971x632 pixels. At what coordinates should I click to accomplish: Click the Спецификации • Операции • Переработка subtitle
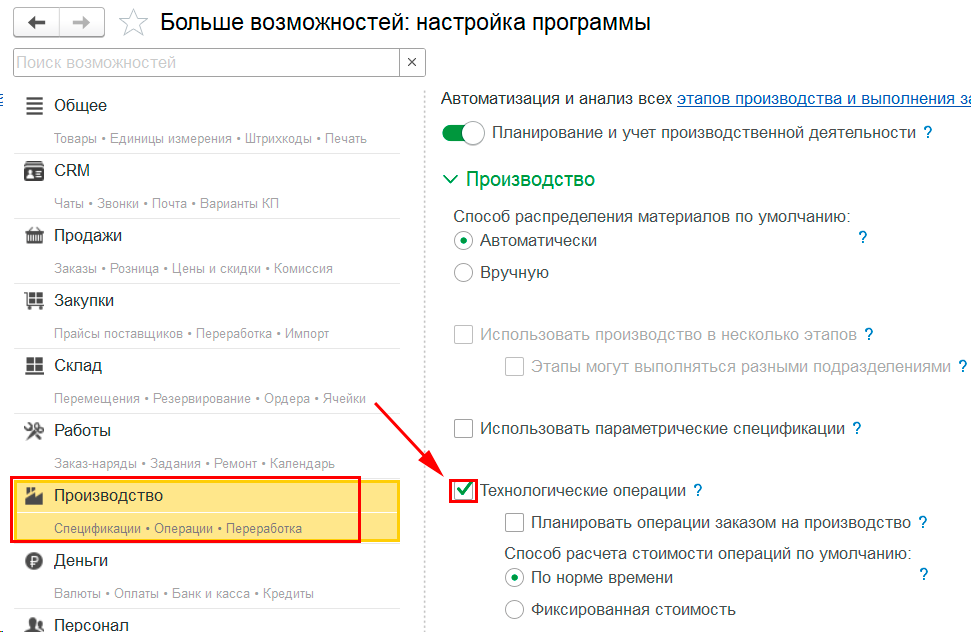(178, 529)
